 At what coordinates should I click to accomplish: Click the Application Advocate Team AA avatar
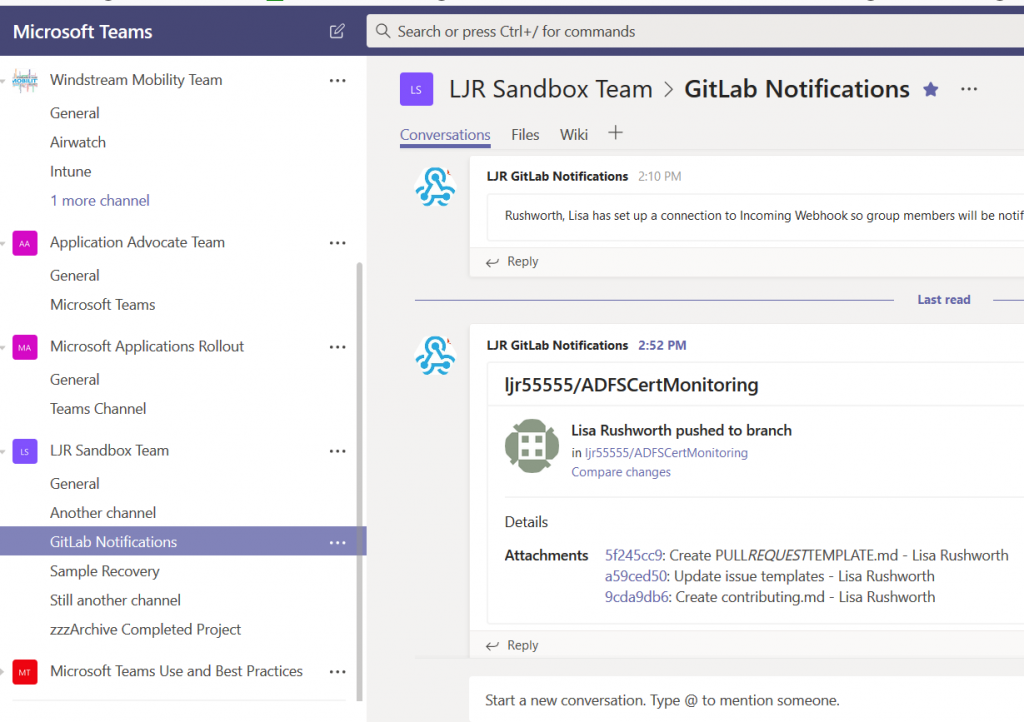coord(24,242)
